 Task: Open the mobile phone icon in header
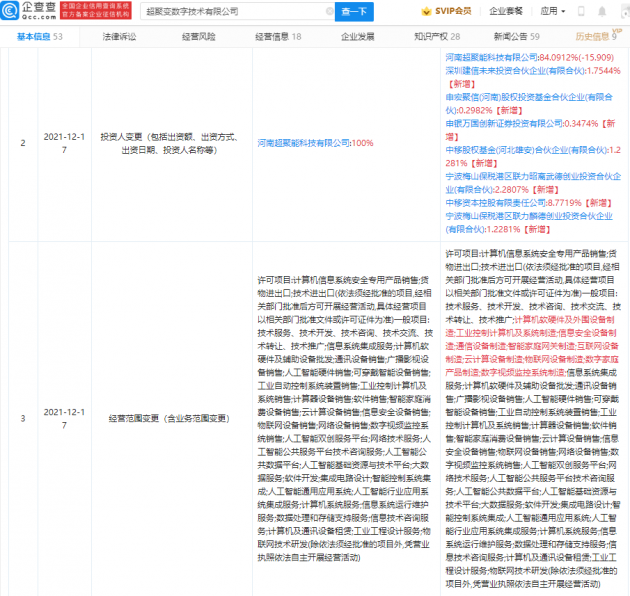[x=581, y=11]
